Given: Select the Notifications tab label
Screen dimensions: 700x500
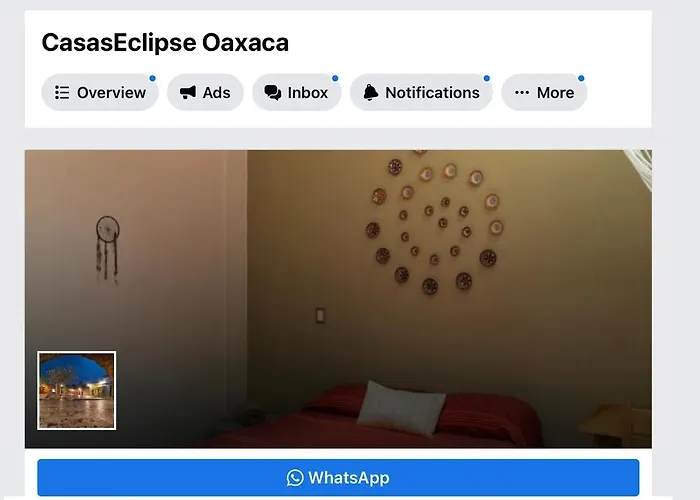Looking at the screenshot, I should [x=432, y=93].
